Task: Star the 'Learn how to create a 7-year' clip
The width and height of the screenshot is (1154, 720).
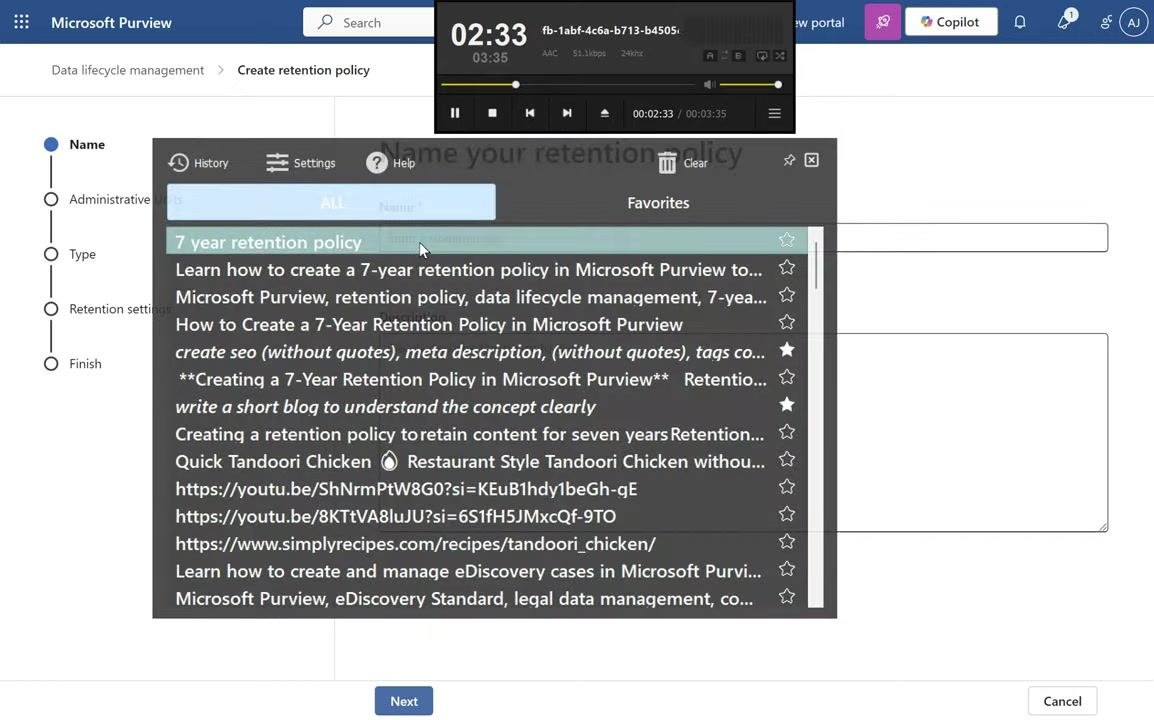Action: (x=787, y=267)
